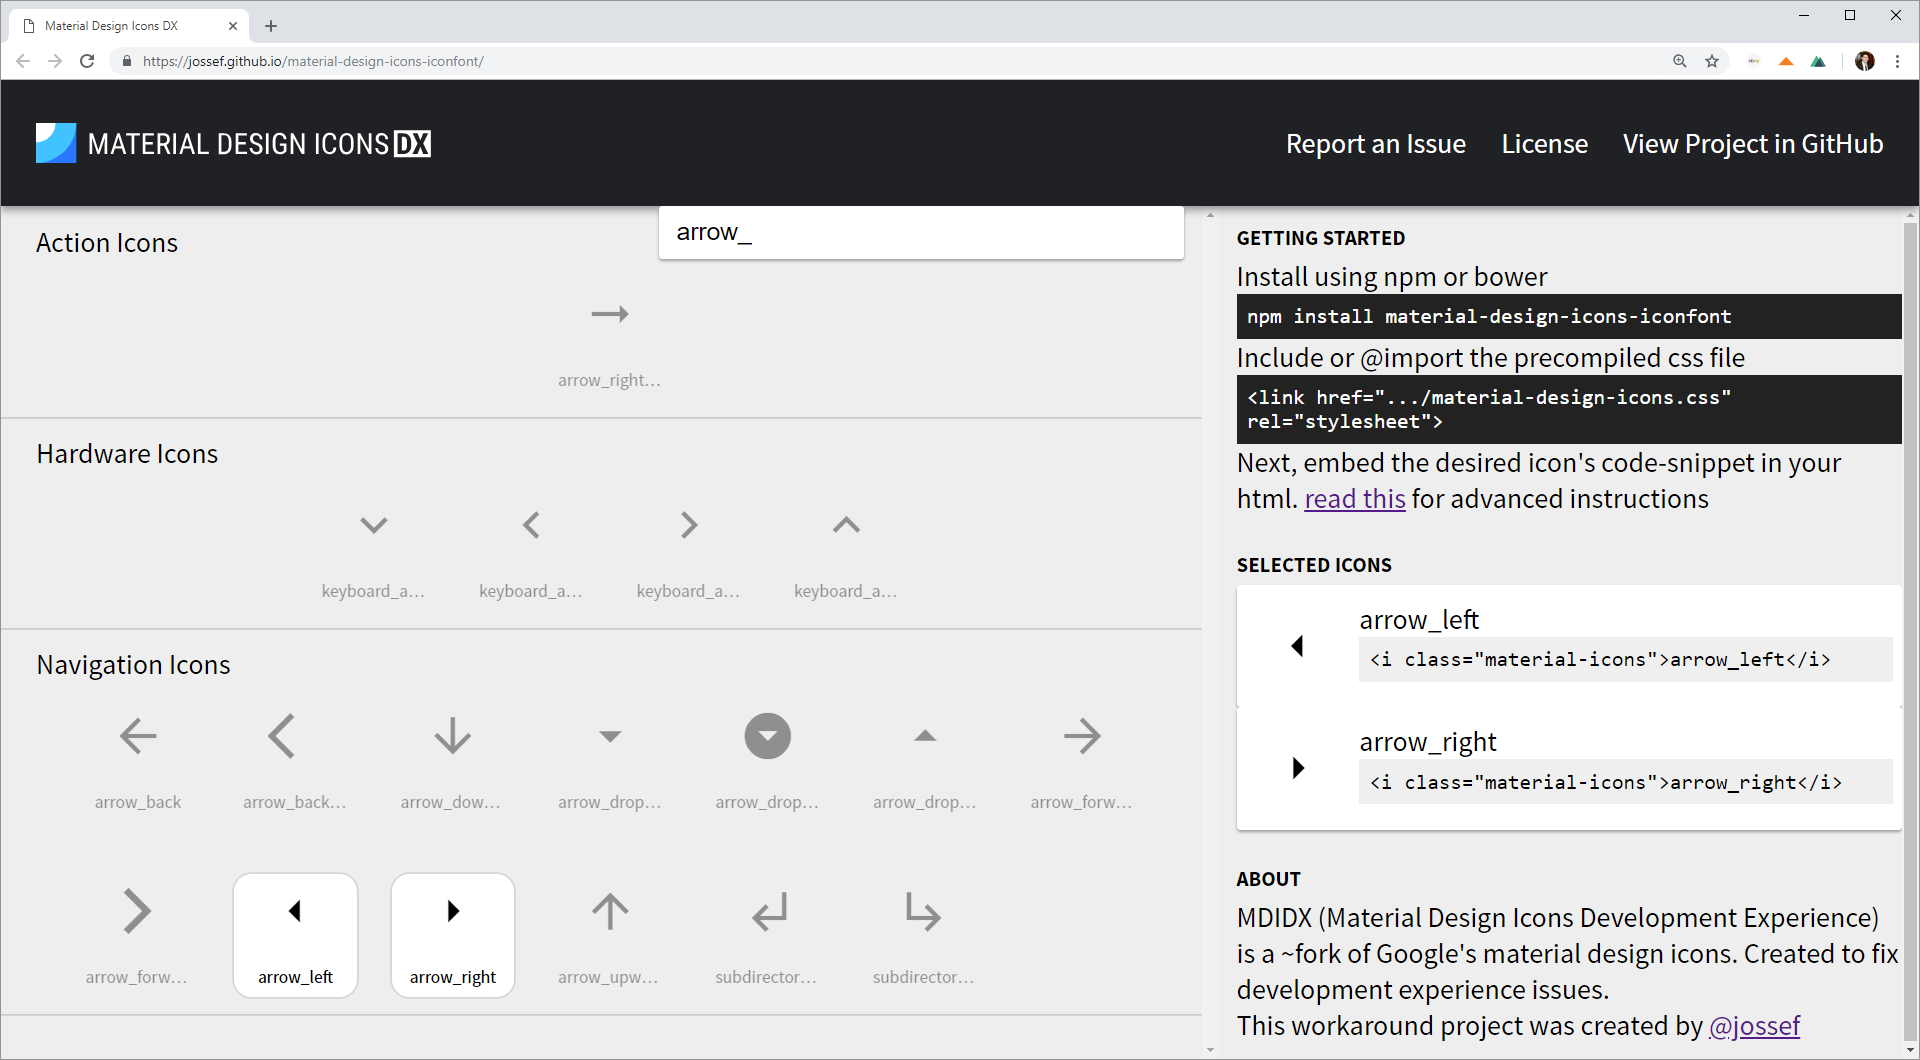Close the Material Design Icons DX tab
The height and width of the screenshot is (1060, 1920).
[233, 26]
